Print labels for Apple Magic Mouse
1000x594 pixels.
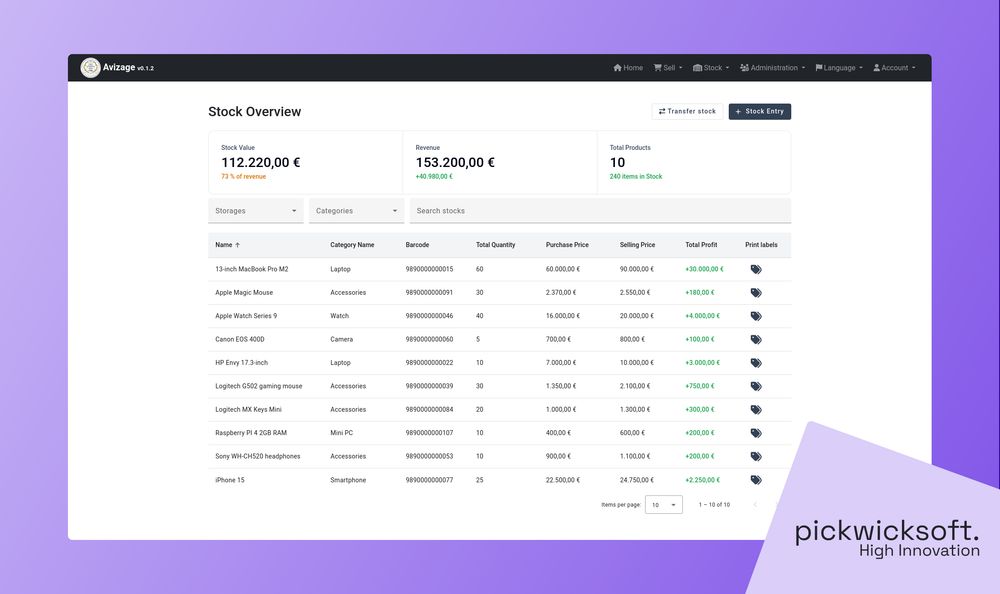[756, 293]
